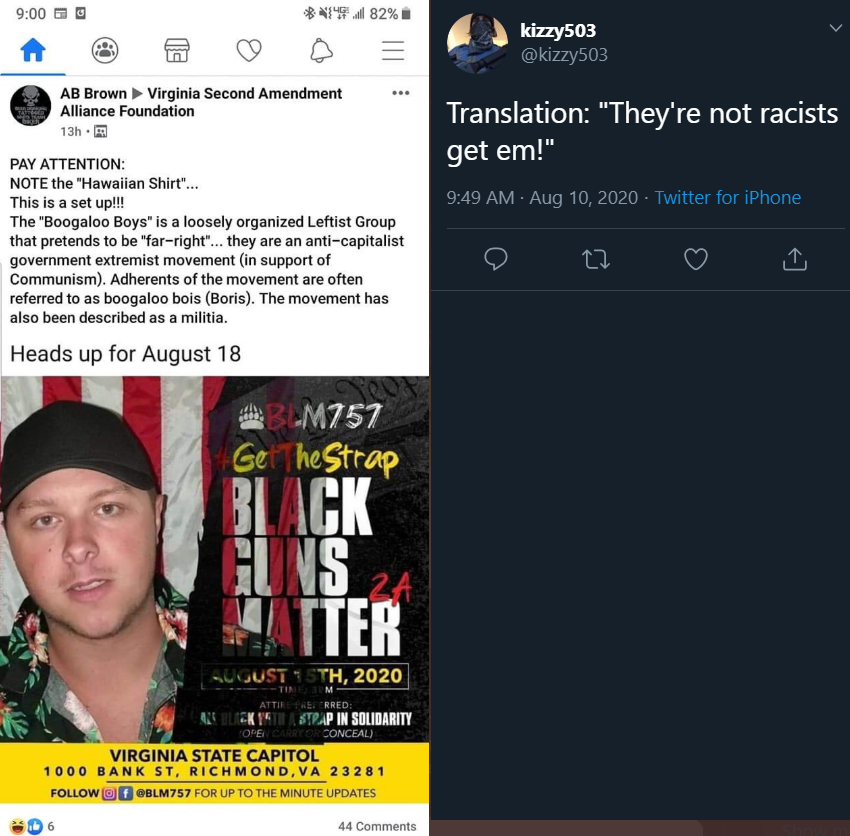
Task: Open the Groups tab icon
Action: click(x=105, y=50)
